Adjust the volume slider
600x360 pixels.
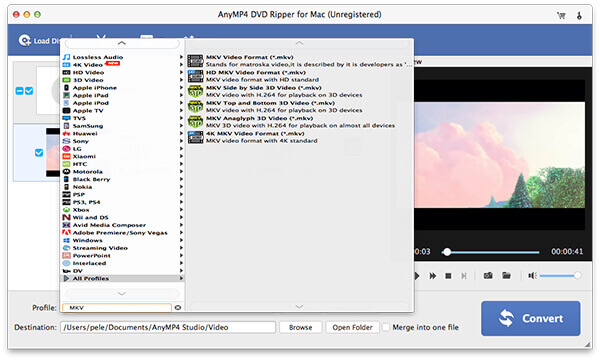560,275
